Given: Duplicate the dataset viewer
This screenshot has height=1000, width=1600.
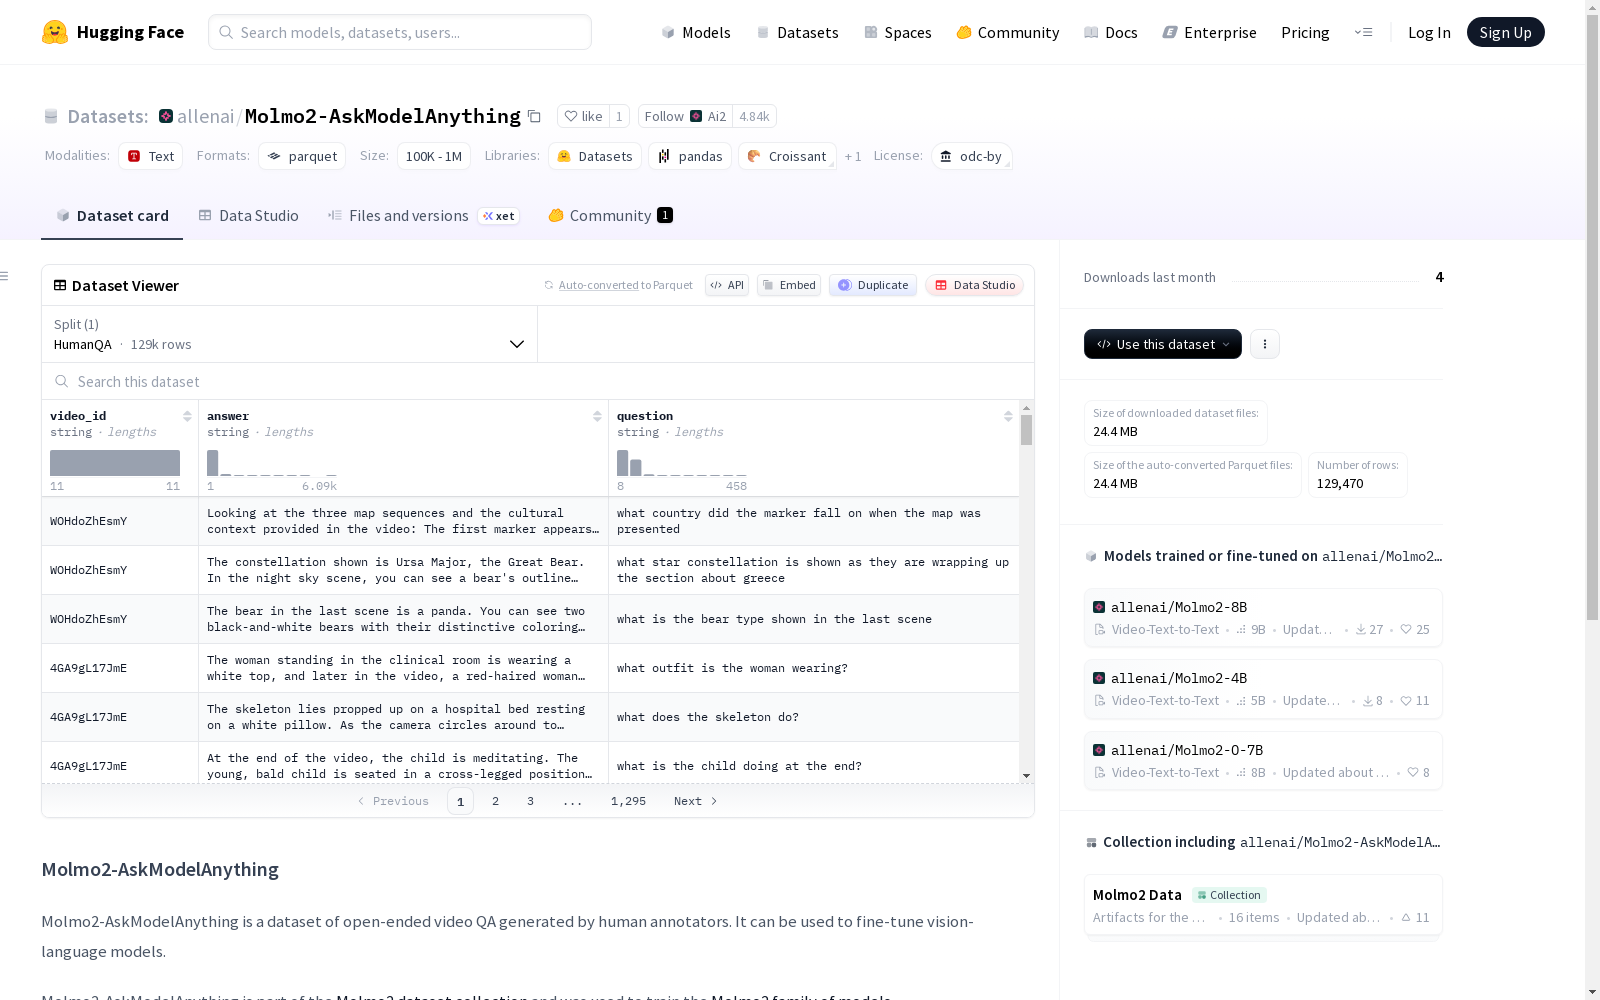Looking at the screenshot, I should 873,285.
